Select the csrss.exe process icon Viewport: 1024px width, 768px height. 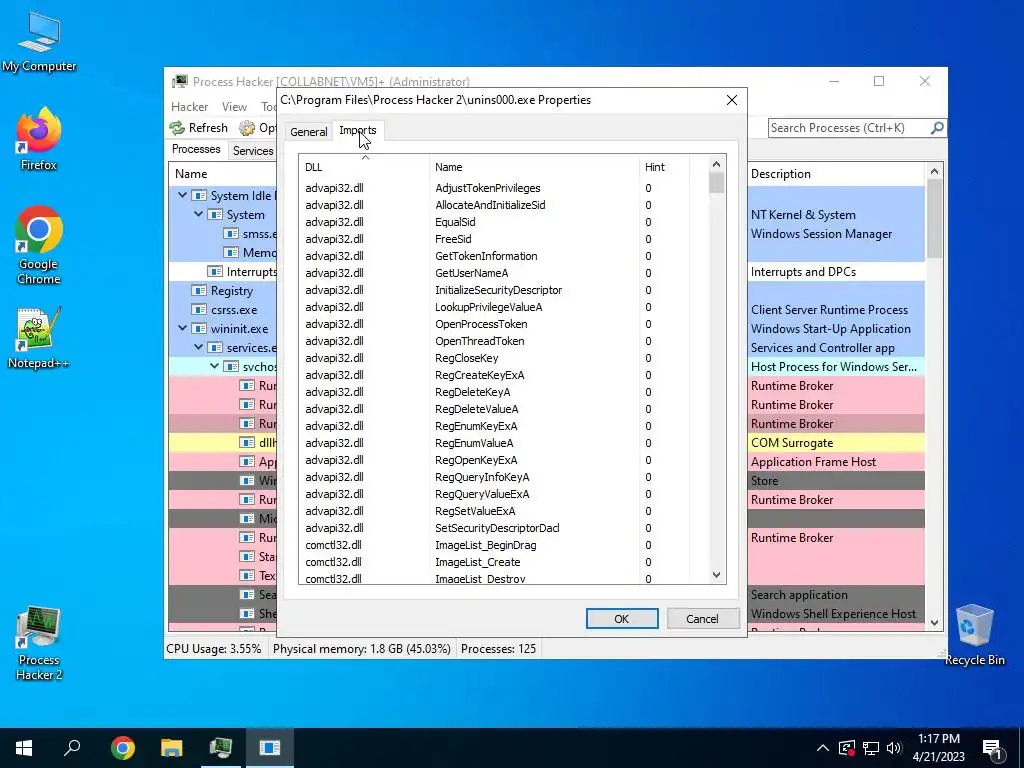[x=199, y=310]
